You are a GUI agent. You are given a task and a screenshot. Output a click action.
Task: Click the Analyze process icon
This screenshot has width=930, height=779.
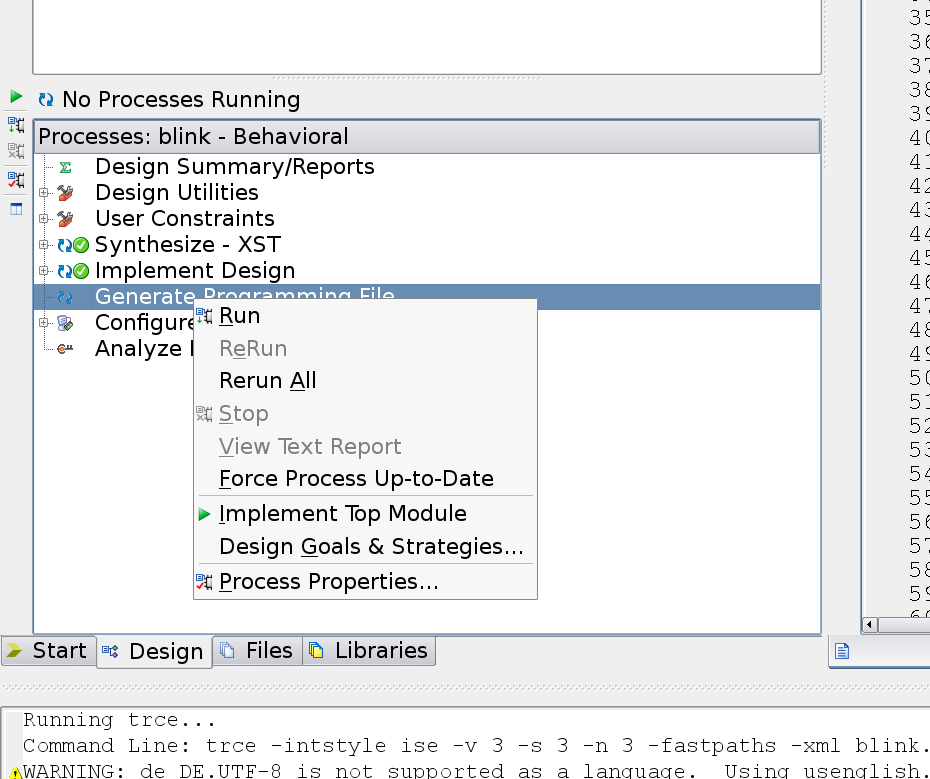65,348
